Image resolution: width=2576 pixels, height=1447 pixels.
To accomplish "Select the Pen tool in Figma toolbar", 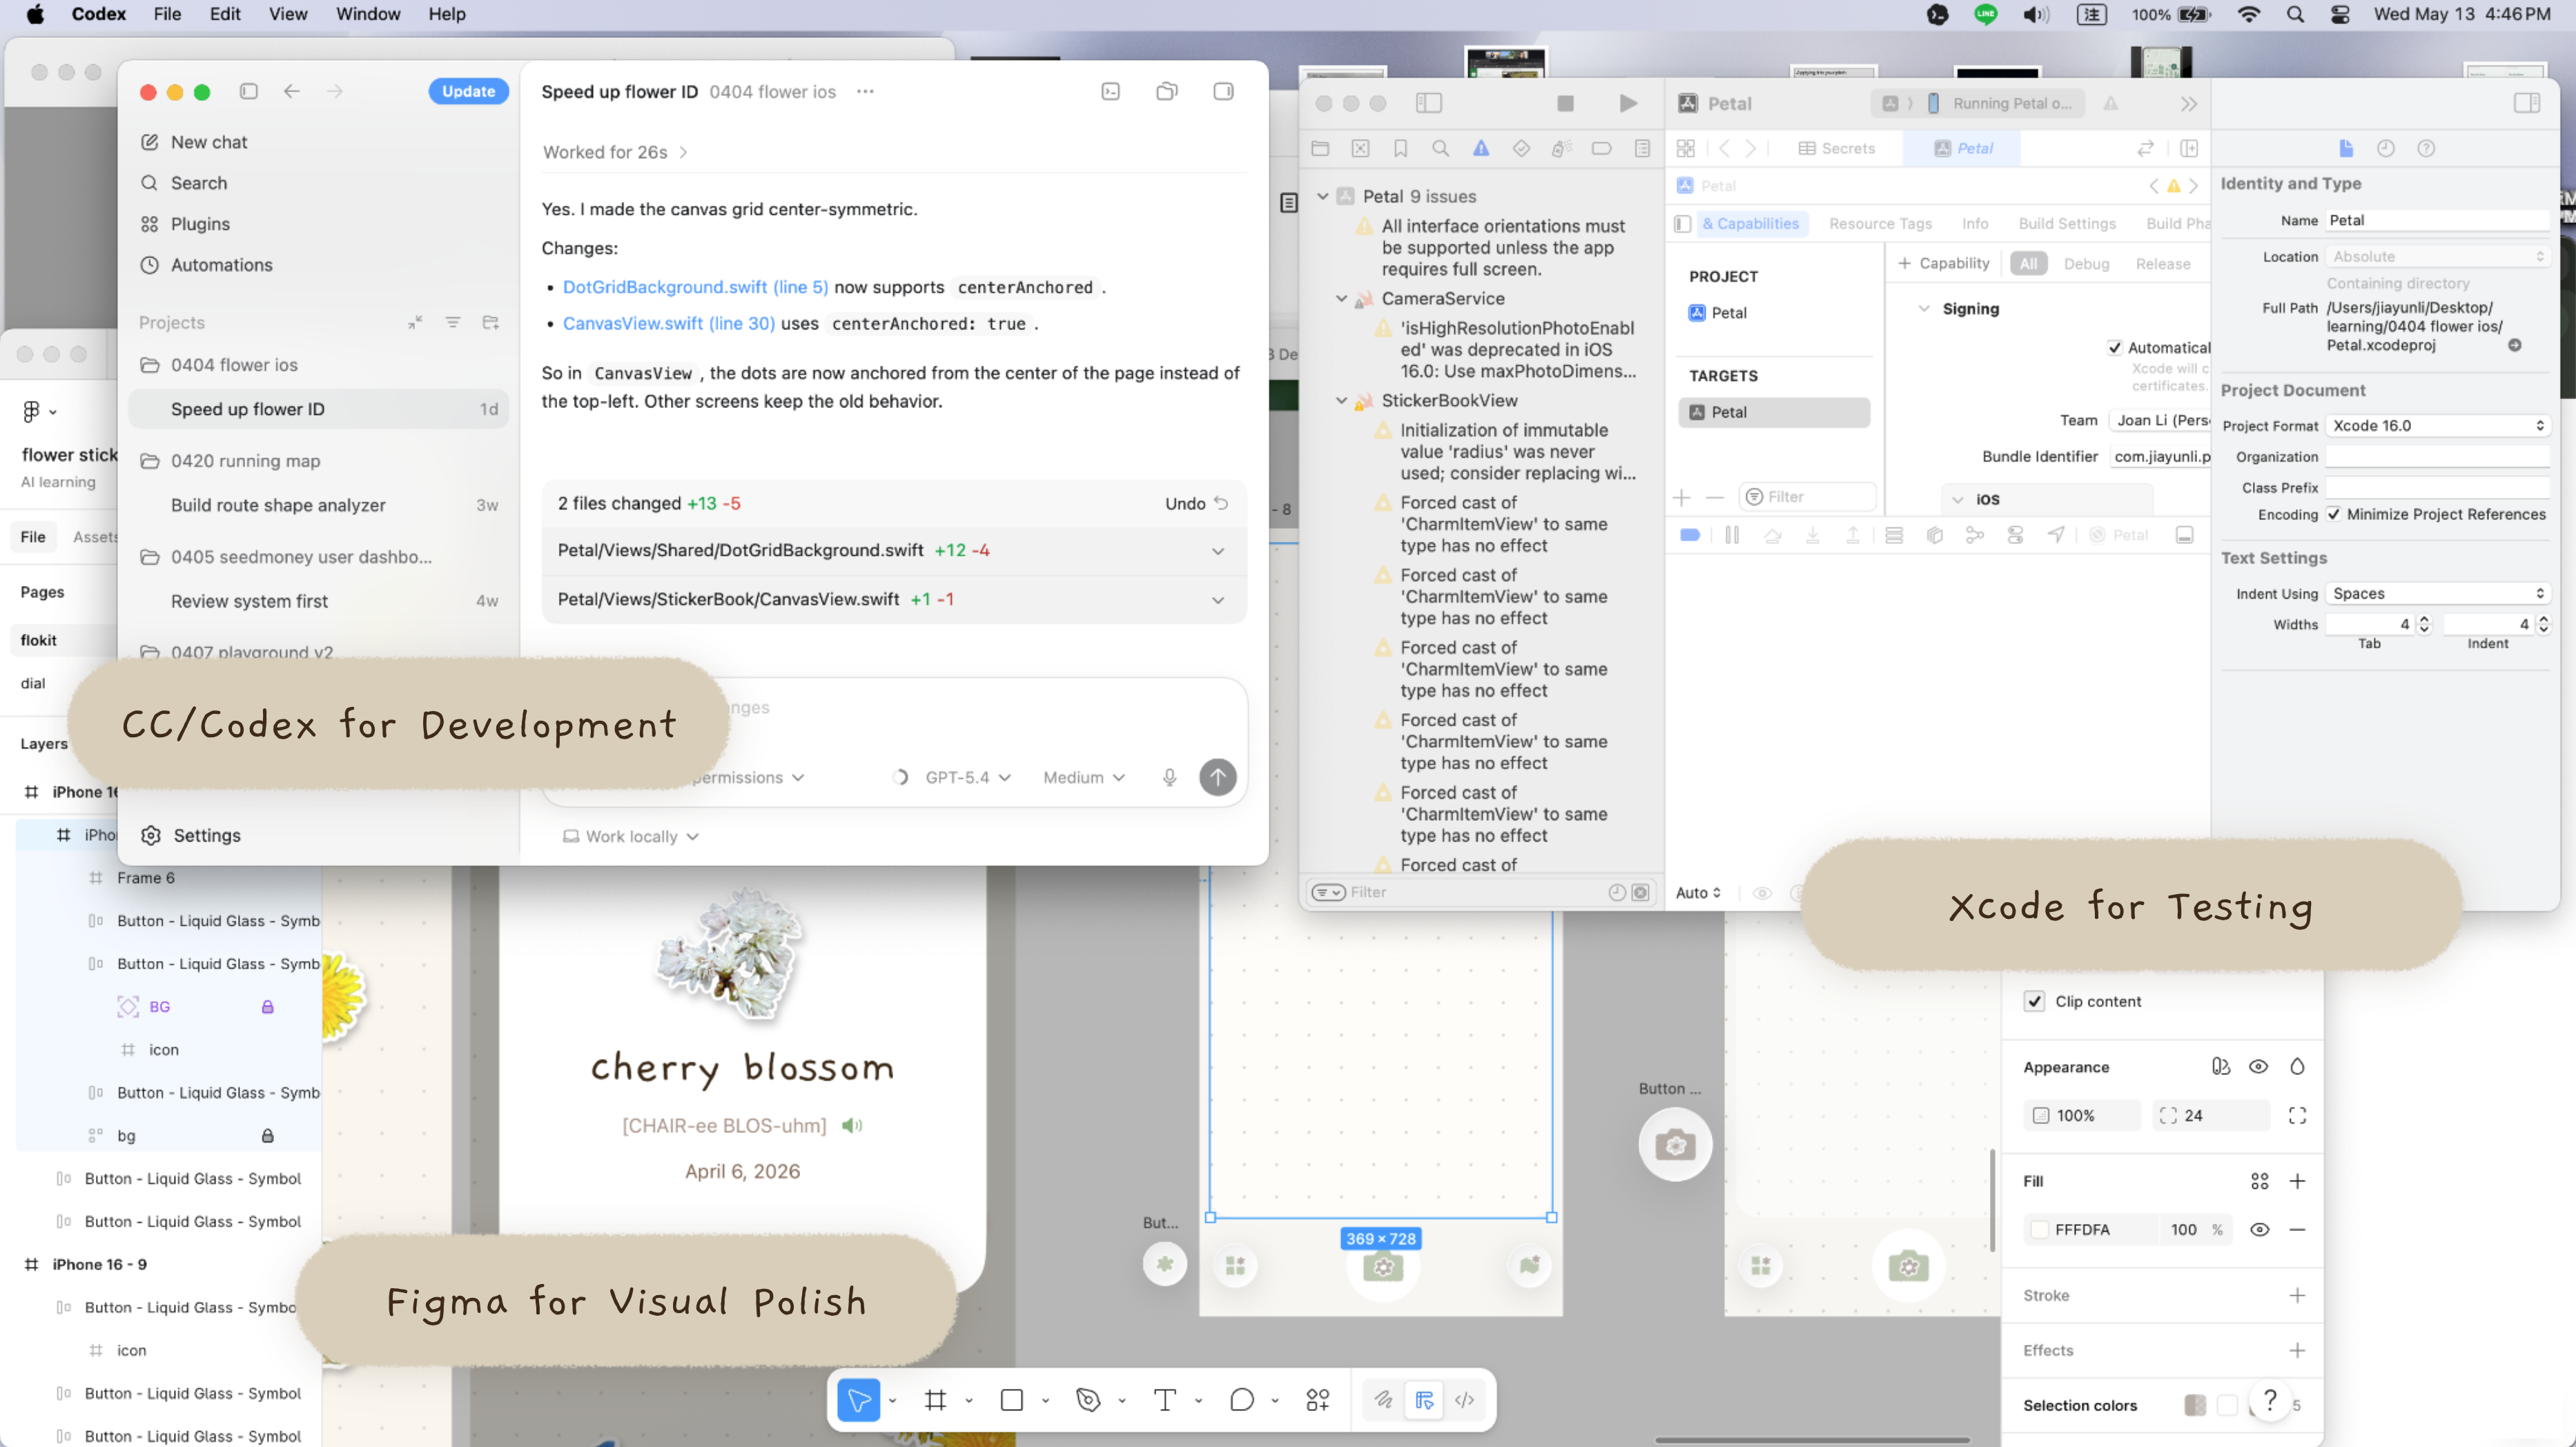I will click(1088, 1400).
